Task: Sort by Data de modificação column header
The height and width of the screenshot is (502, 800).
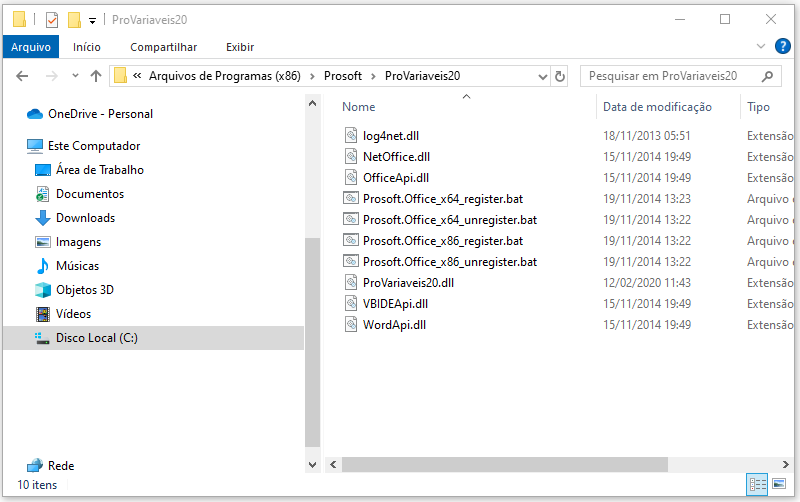Action: (657, 107)
